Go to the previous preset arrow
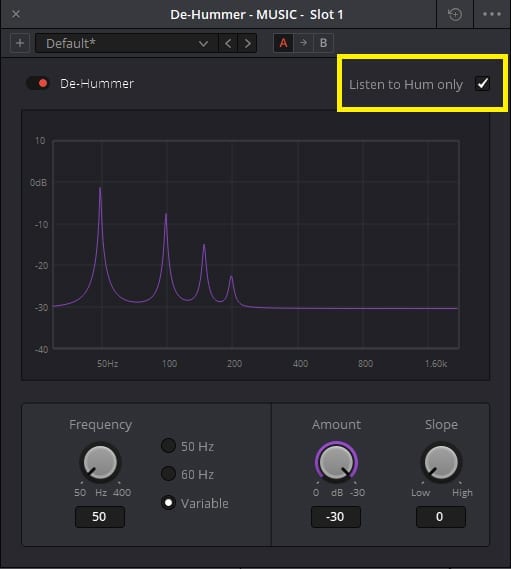511x569 pixels. coord(228,44)
